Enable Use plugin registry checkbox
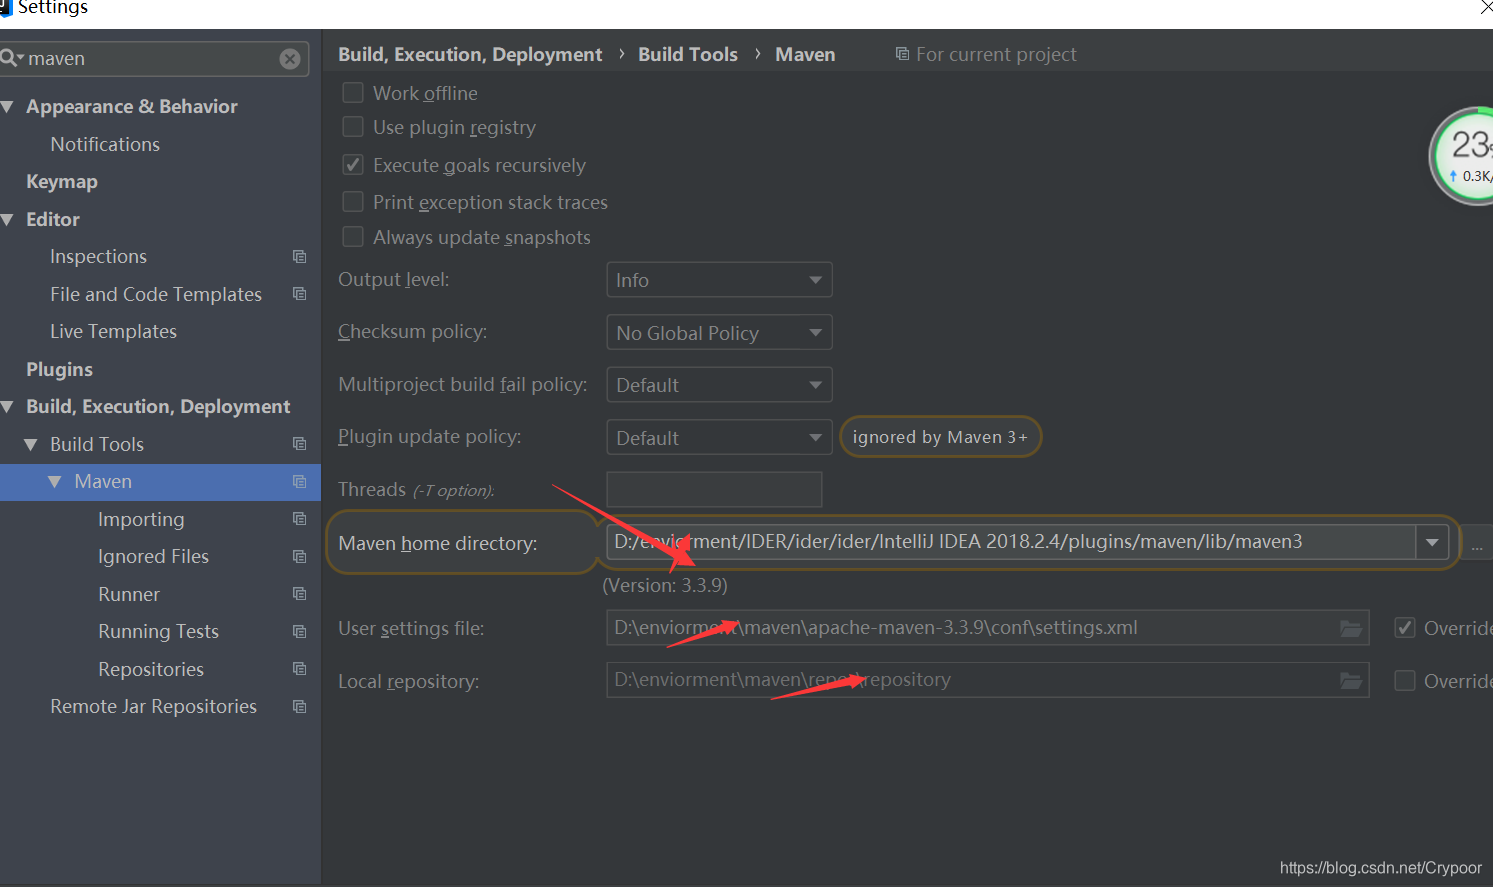The height and width of the screenshot is (887, 1493). [353, 127]
